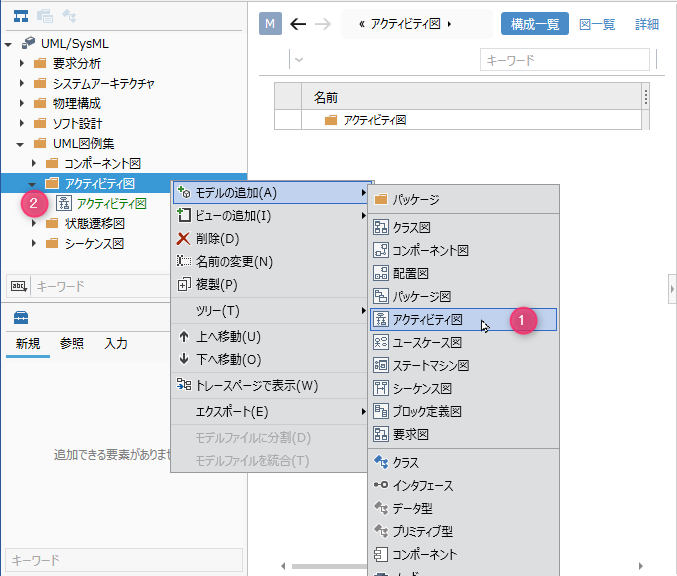Click the horizontal scrollbar right arrow
Screen dimensions: 677x576
pyautogui.click(x=641, y=566)
